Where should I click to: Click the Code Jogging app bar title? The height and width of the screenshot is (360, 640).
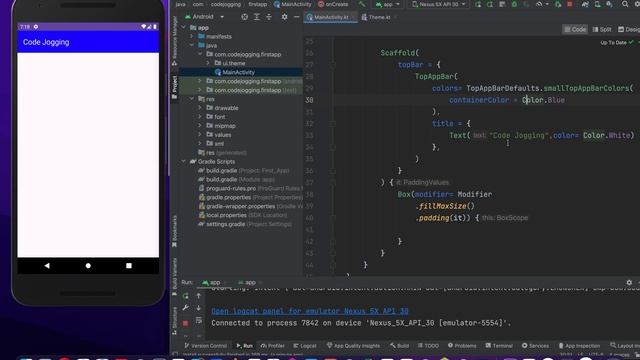[x=46, y=42]
